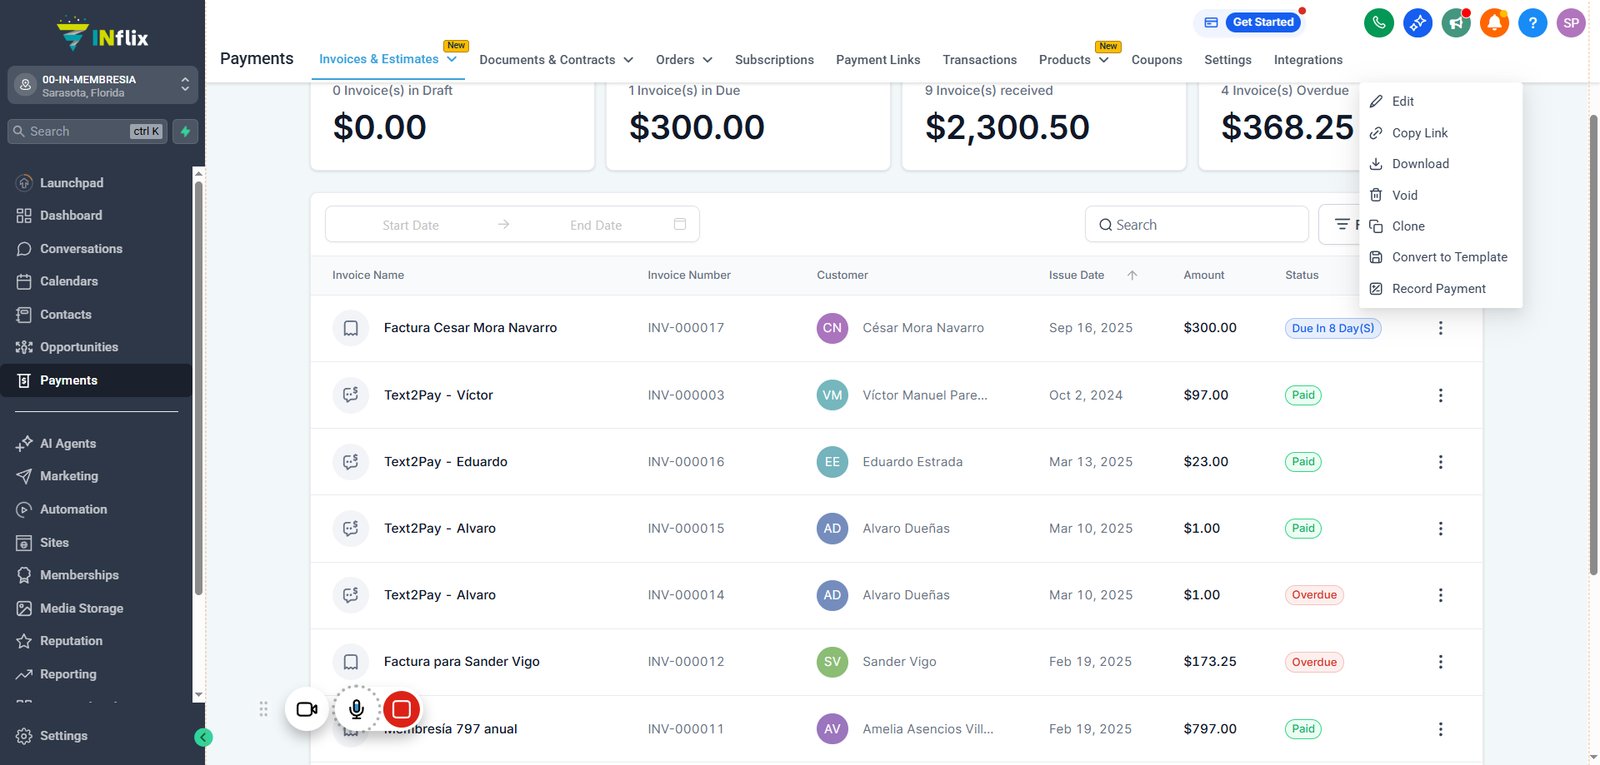Go to Payment Links tab
This screenshot has width=1600, height=765.
[878, 60]
